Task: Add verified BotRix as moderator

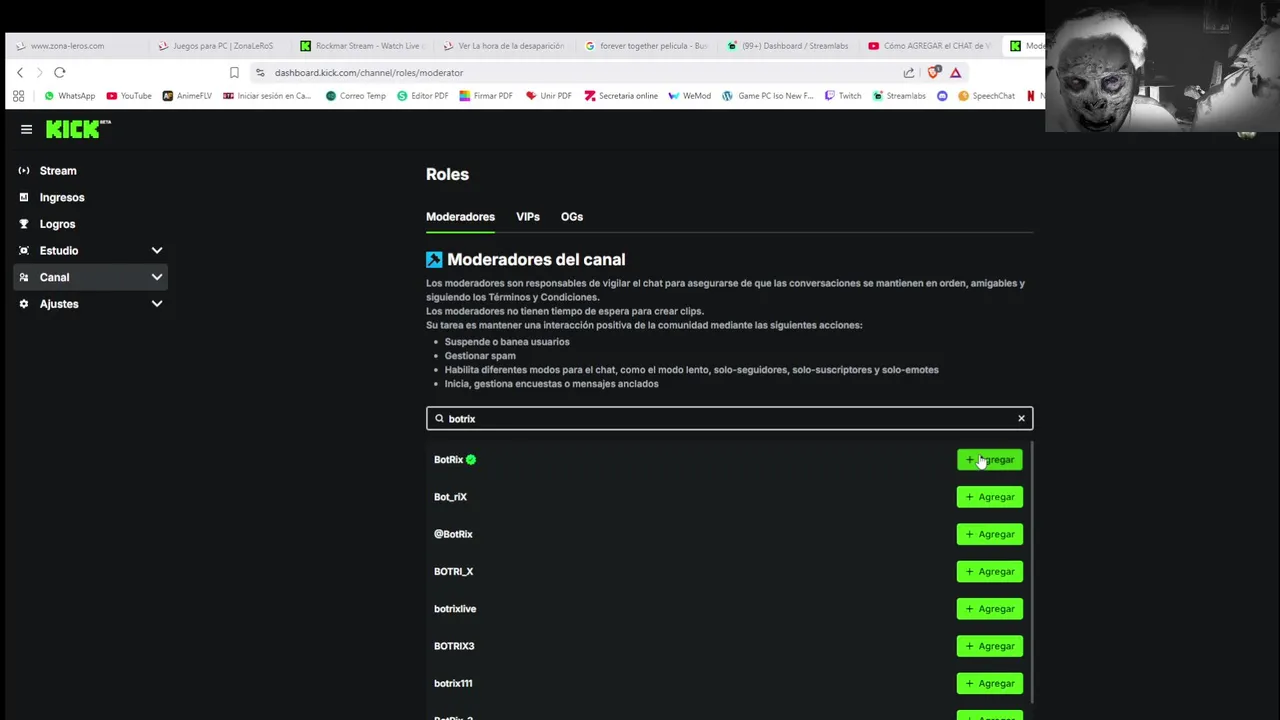Action: [x=989, y=460]
